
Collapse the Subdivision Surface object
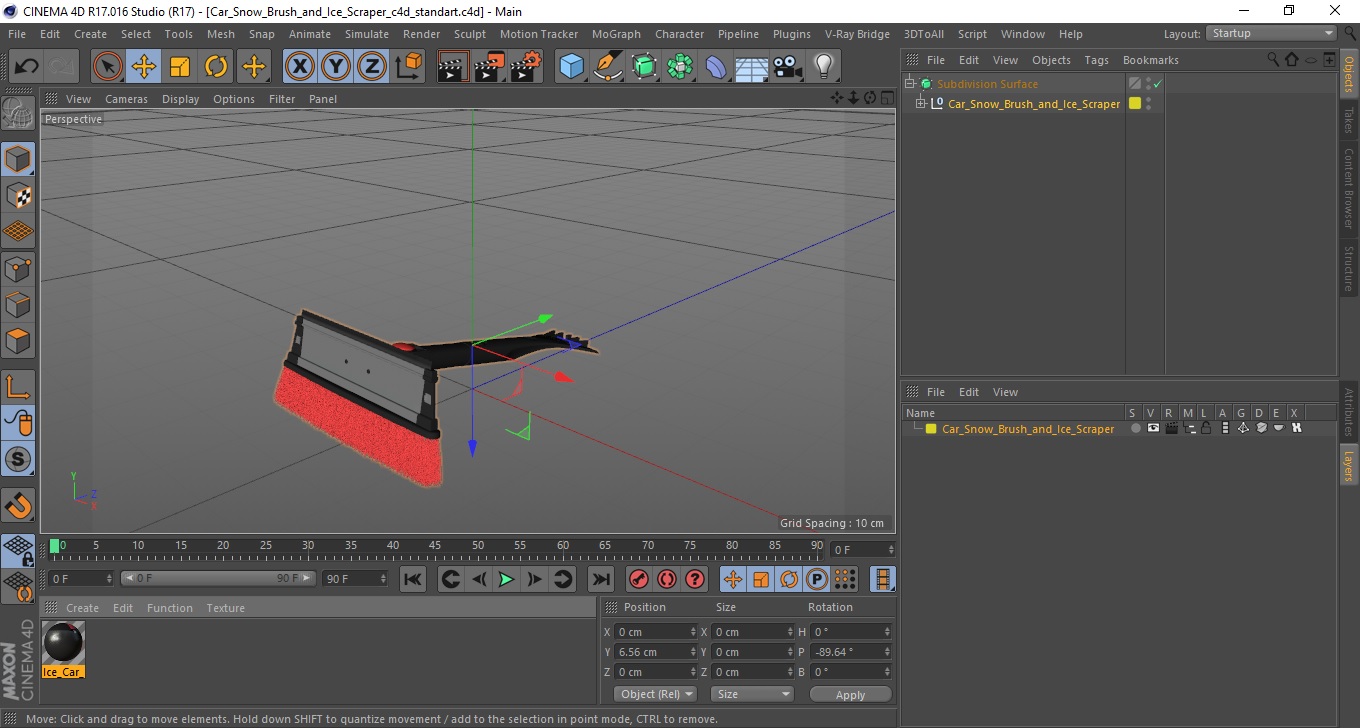pyautogui.click(x=909, y=84)
